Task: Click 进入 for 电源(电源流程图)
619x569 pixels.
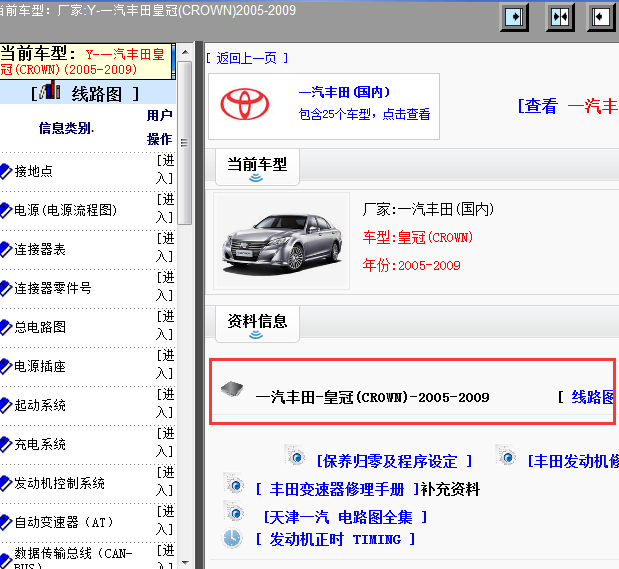Action: (x=165, y=208)
